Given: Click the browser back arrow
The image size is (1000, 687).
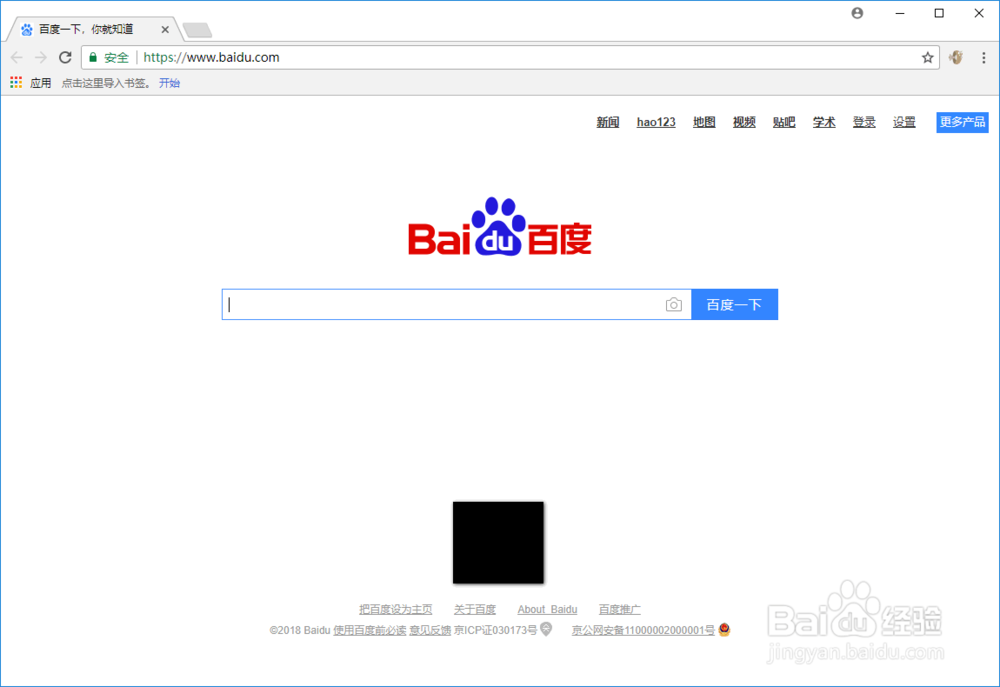Looking at the screenshot, I should click(17, 57).
